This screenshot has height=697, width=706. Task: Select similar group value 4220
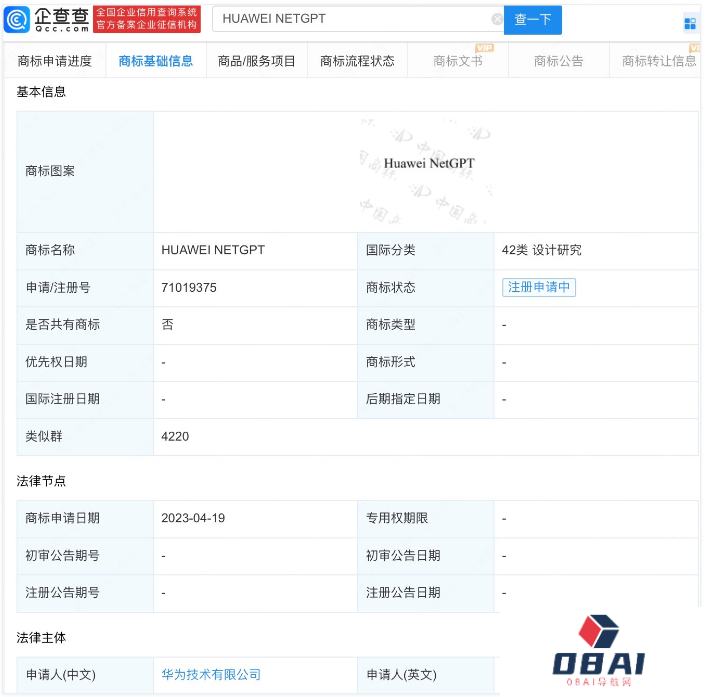(175, 436)
